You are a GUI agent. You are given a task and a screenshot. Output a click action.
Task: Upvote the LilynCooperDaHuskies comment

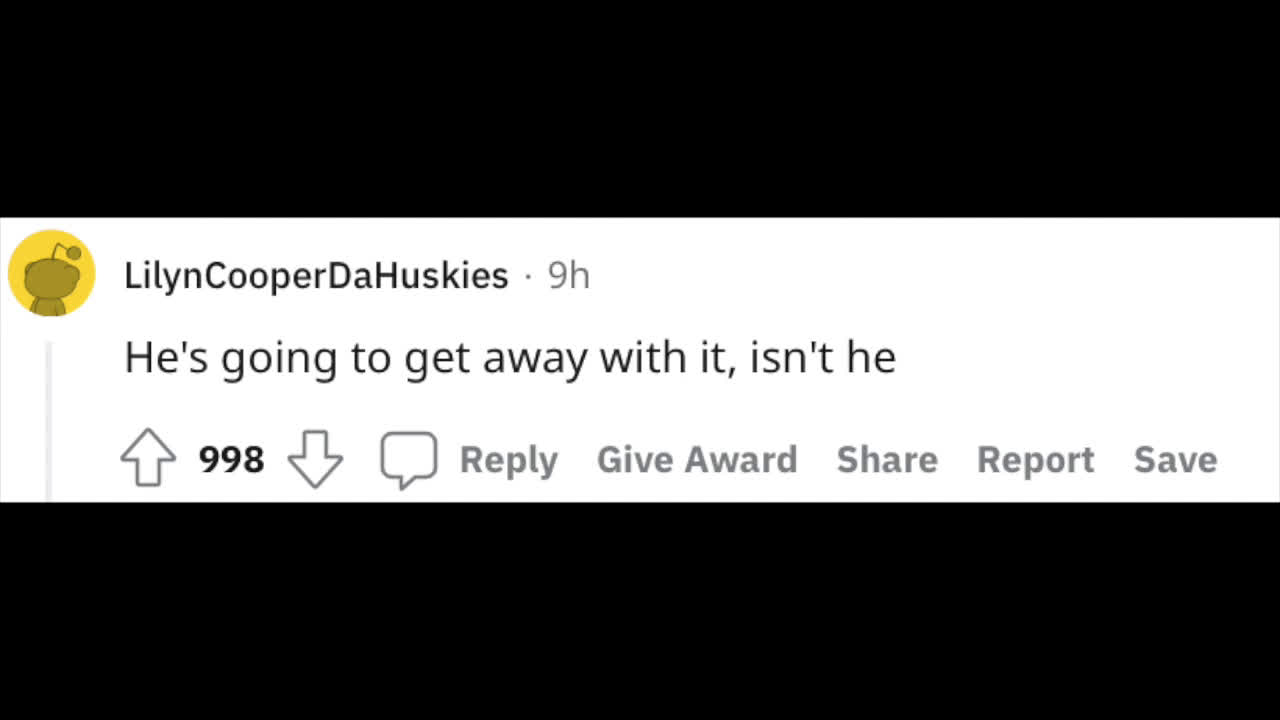[x=148, y=460]
